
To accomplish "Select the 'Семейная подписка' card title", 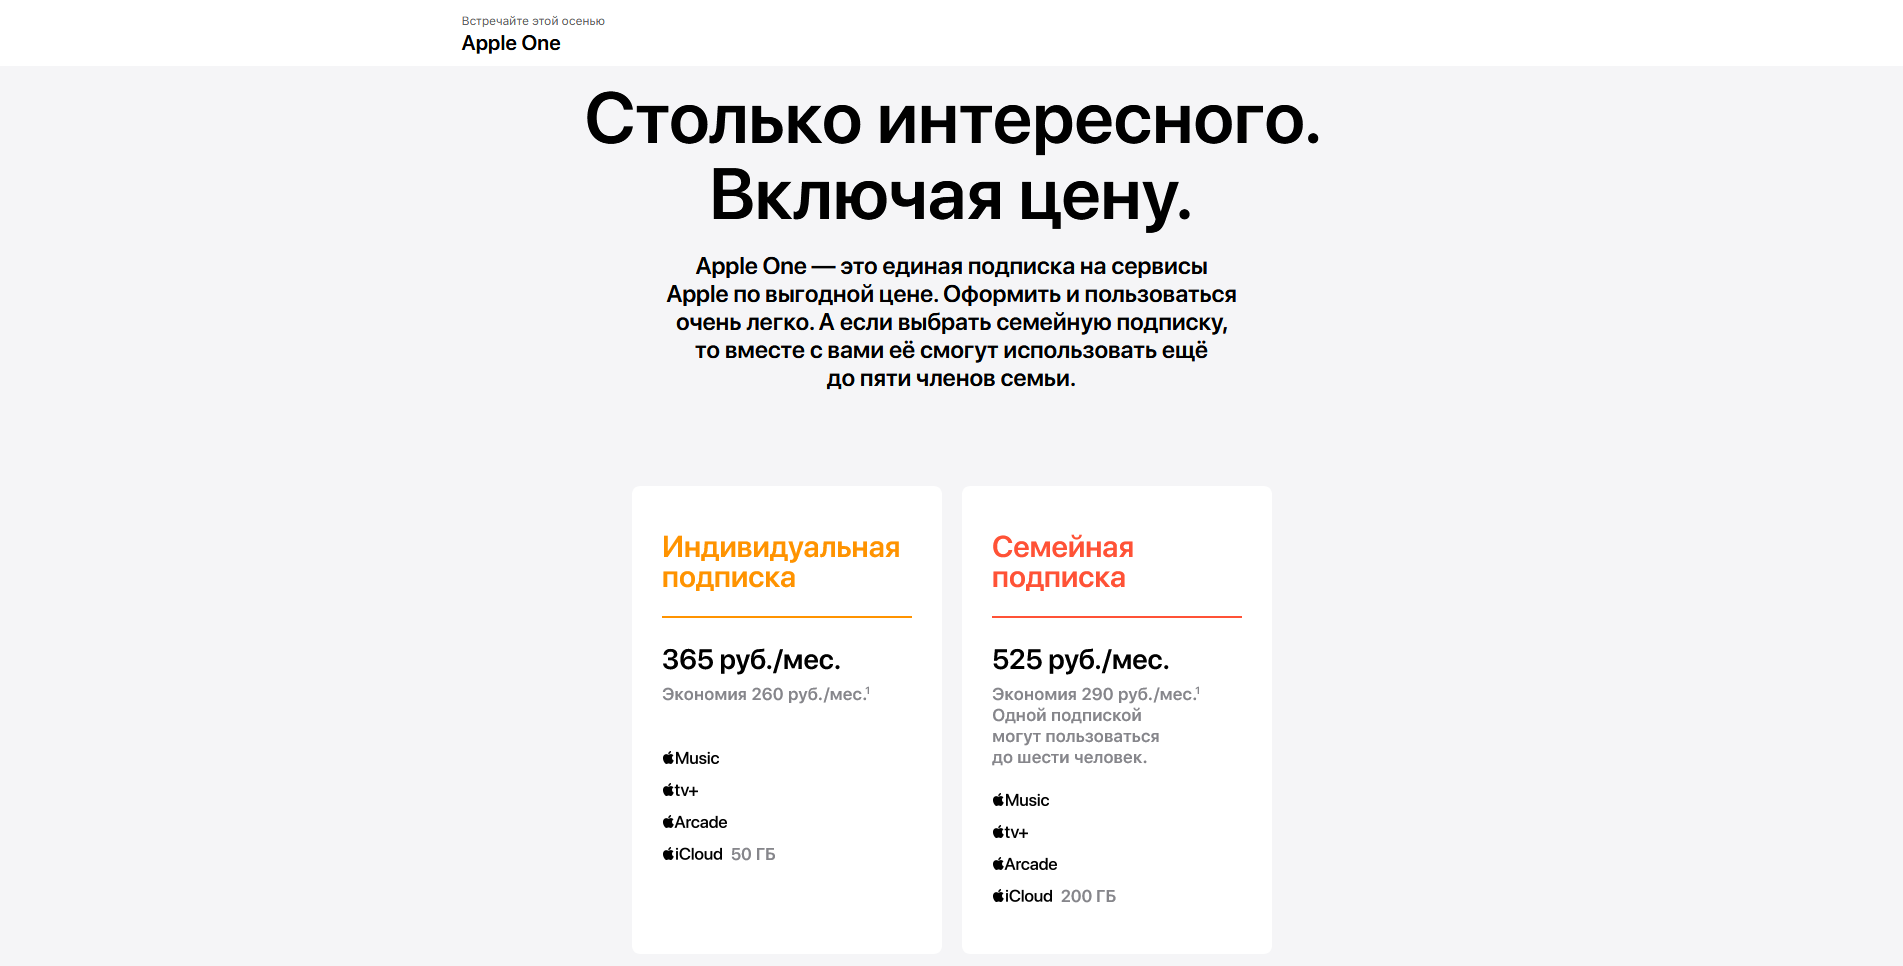I will pyautogui.click(x=1063, y=562).
